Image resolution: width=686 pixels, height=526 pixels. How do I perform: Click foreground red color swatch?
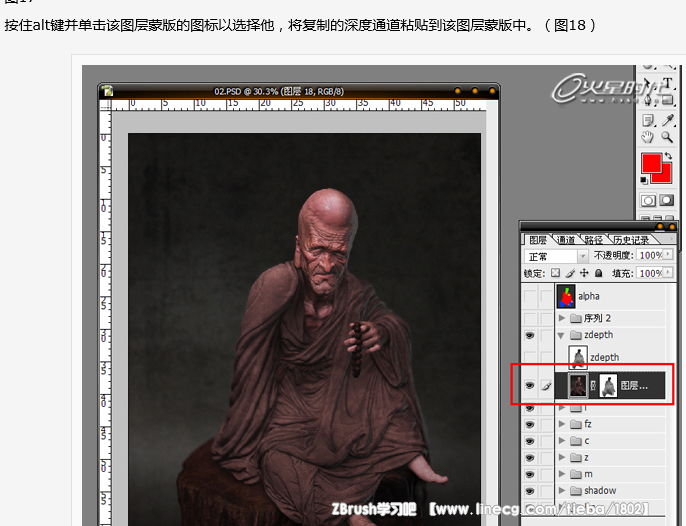point(651,163)
